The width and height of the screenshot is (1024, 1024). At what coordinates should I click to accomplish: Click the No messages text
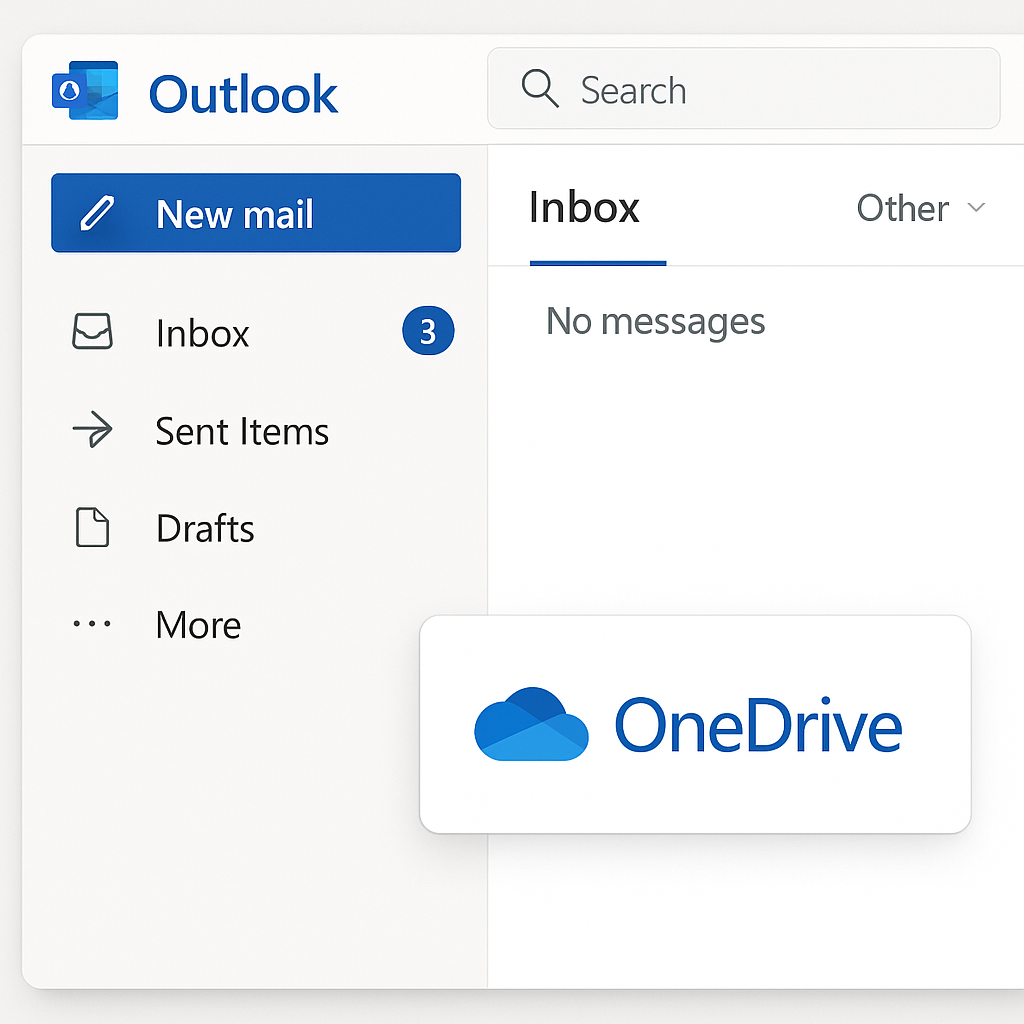(656, 322)
